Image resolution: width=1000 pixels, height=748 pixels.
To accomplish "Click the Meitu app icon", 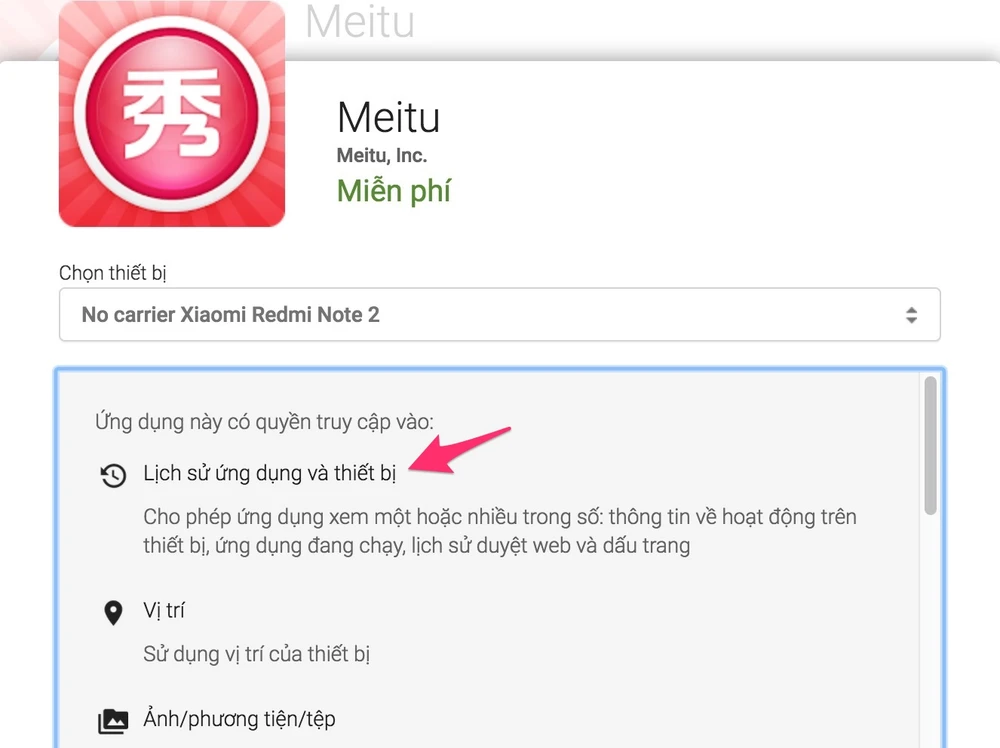I will 172,114.
